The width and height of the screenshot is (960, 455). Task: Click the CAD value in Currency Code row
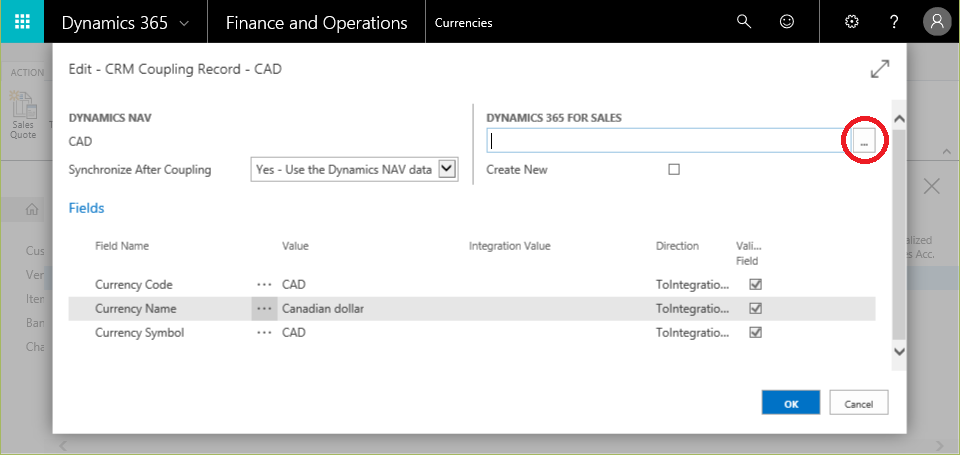(x=293, y=285)
